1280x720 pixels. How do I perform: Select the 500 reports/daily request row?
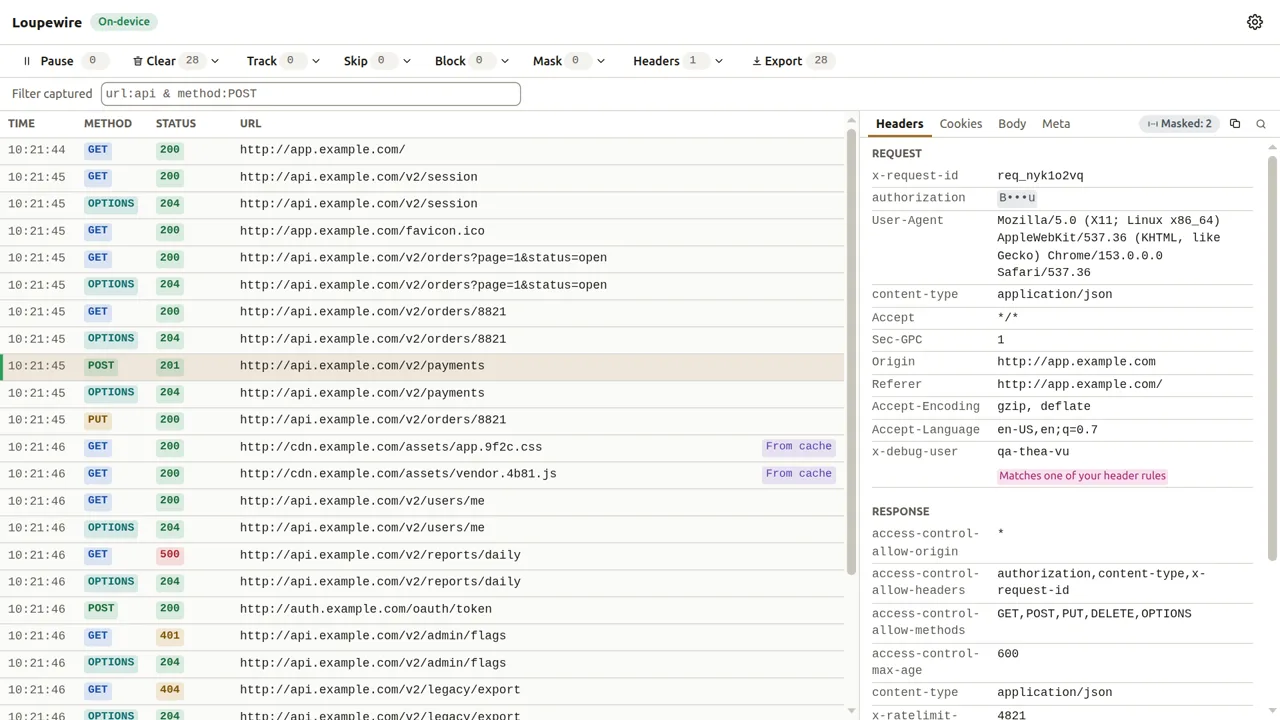point(422,555)
